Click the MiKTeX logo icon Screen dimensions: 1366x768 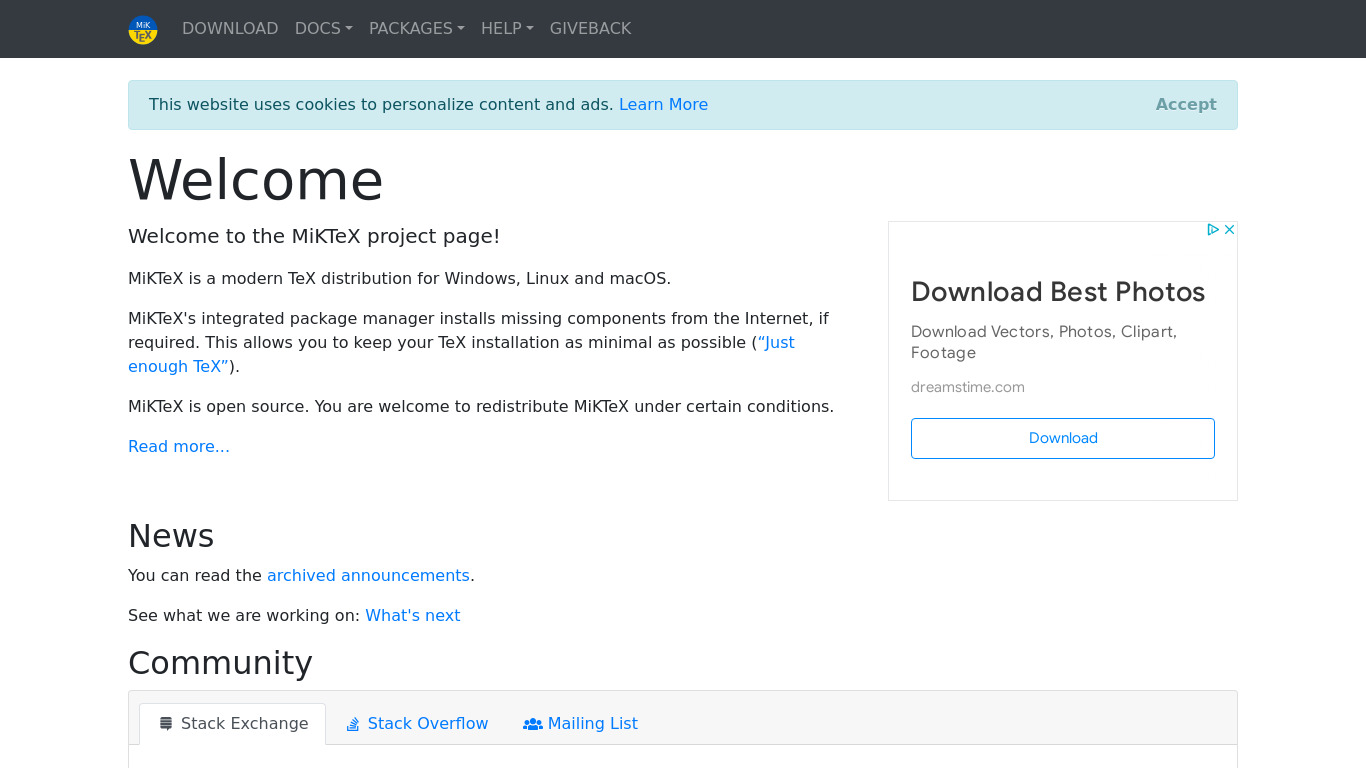(x=143, y=30)
